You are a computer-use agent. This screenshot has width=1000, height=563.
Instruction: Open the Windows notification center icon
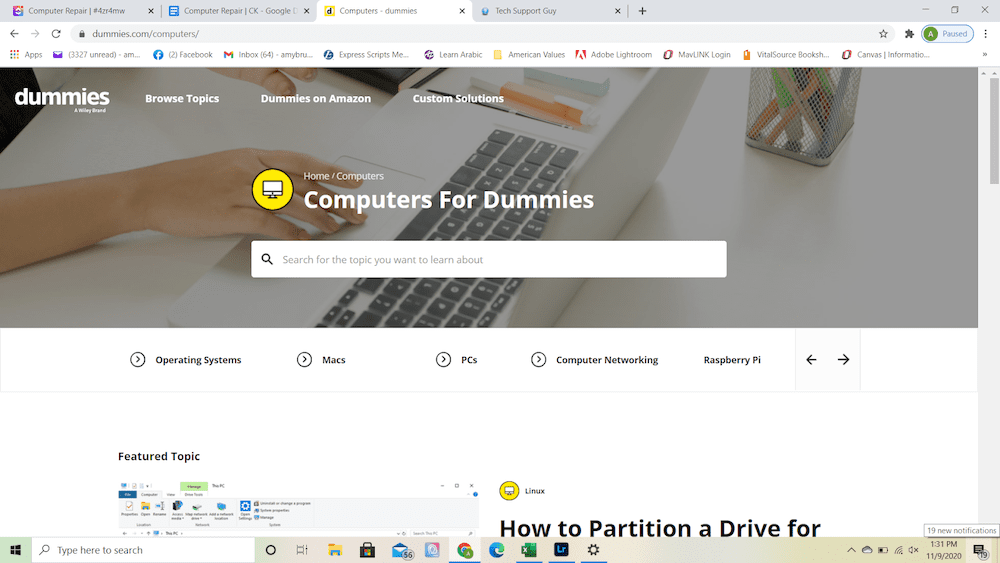pyautogui.click(x=980, y=550)
